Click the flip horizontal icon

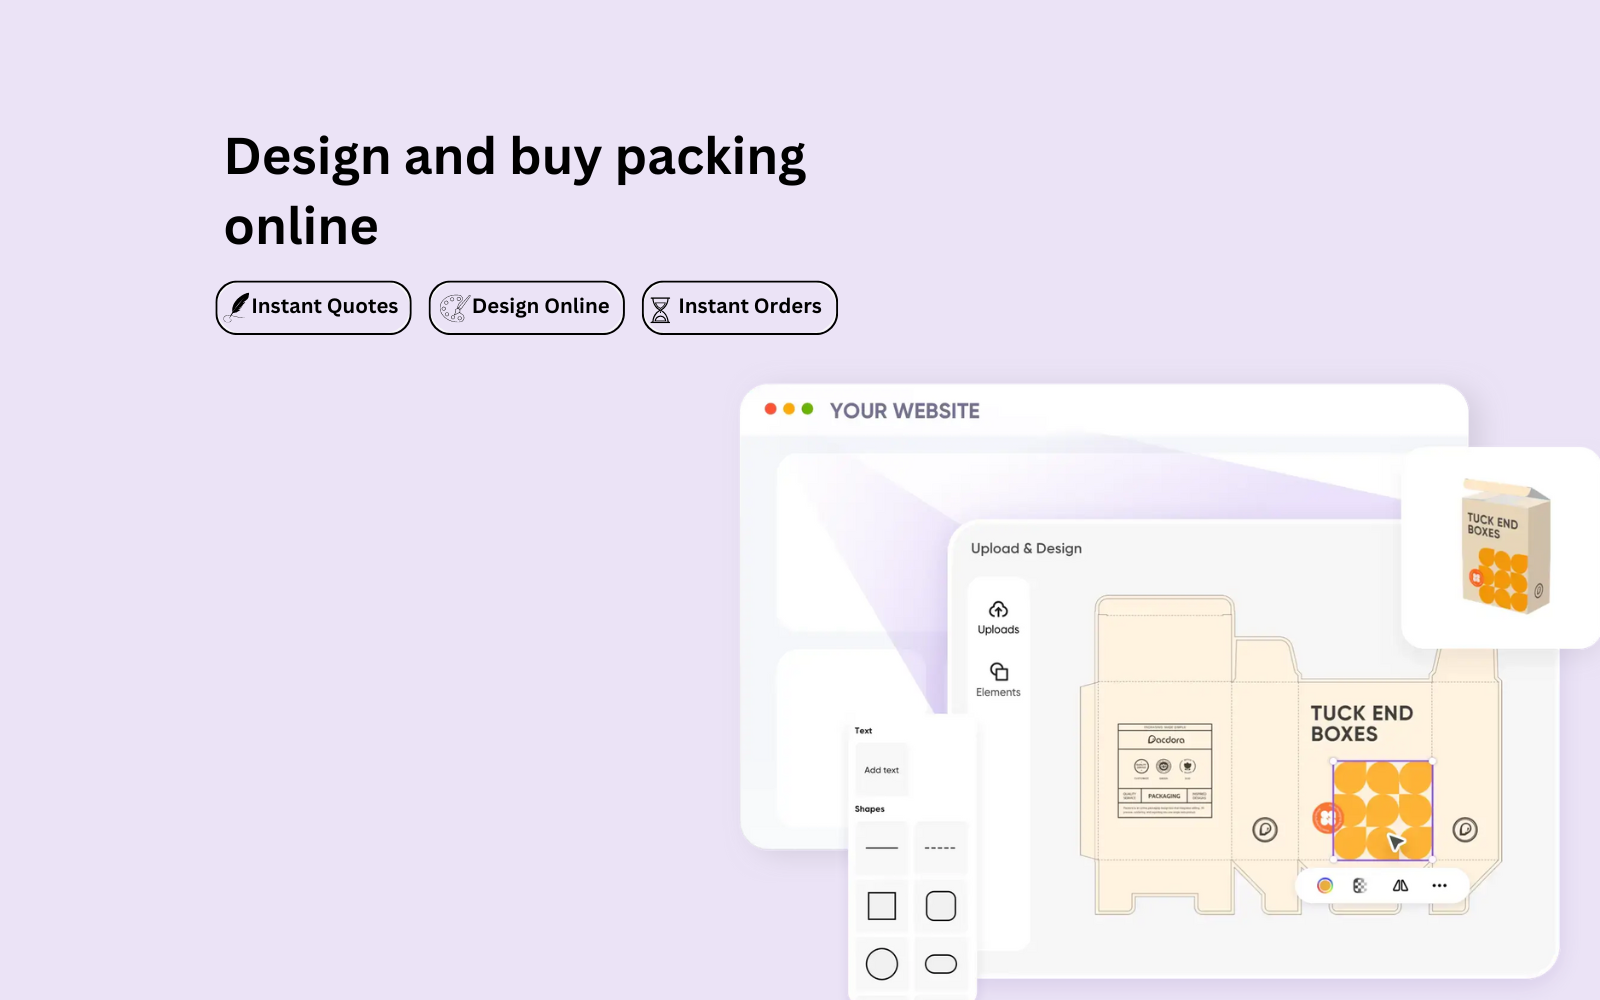click(x=1400, y=886)
